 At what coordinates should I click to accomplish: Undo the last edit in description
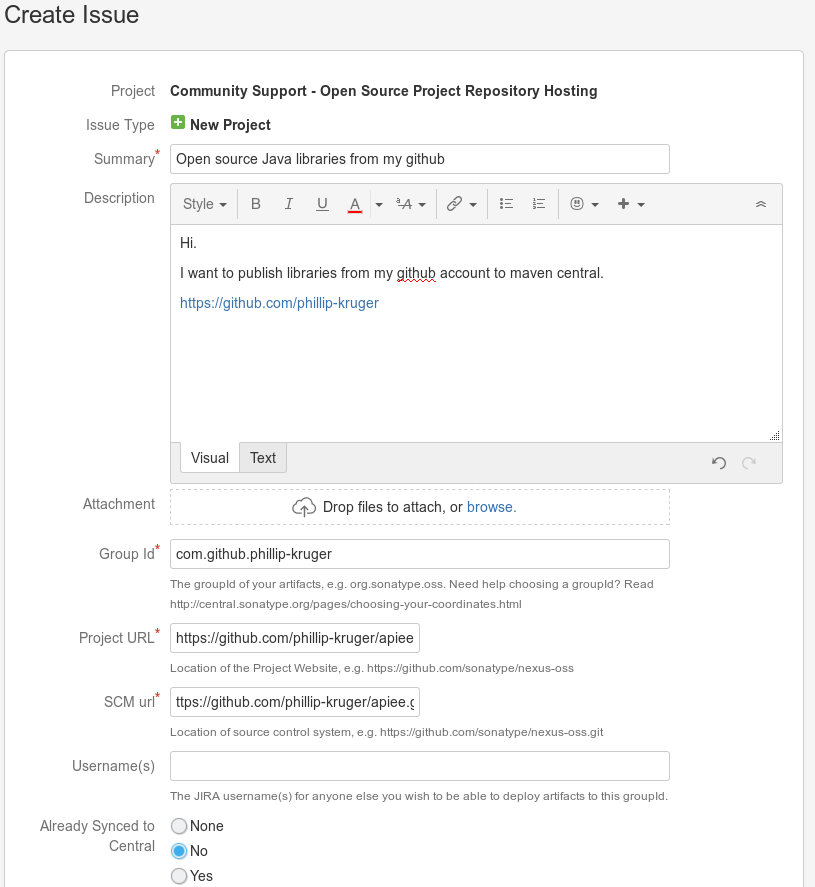click(718, 462)
